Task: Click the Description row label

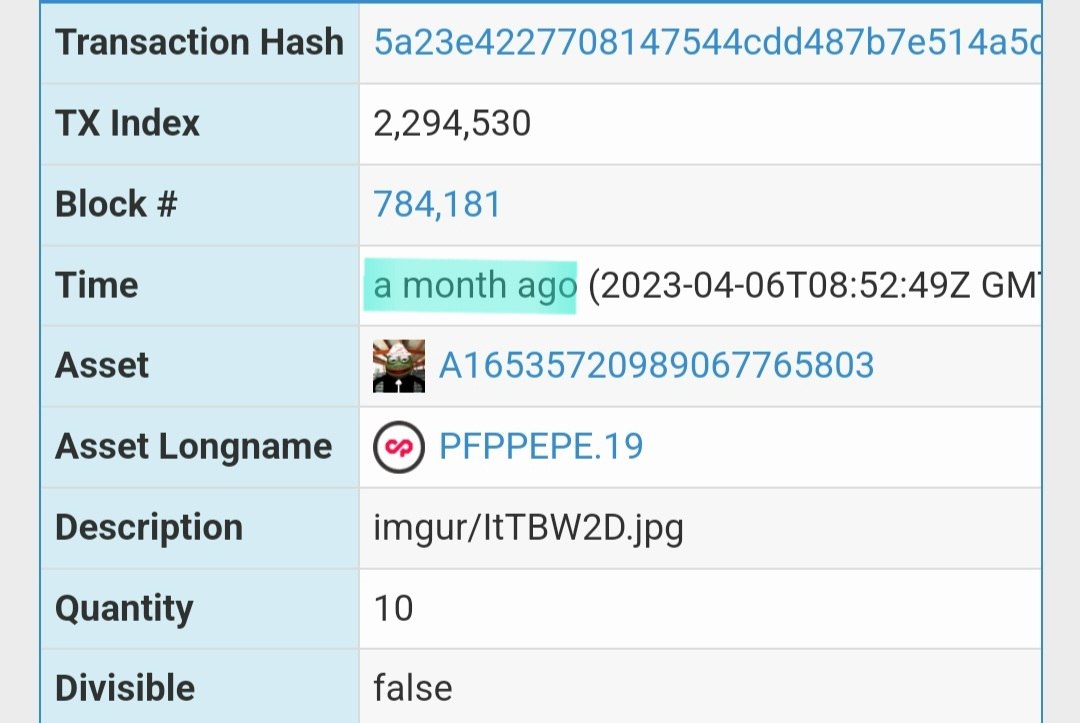Action: coord(149,528)
